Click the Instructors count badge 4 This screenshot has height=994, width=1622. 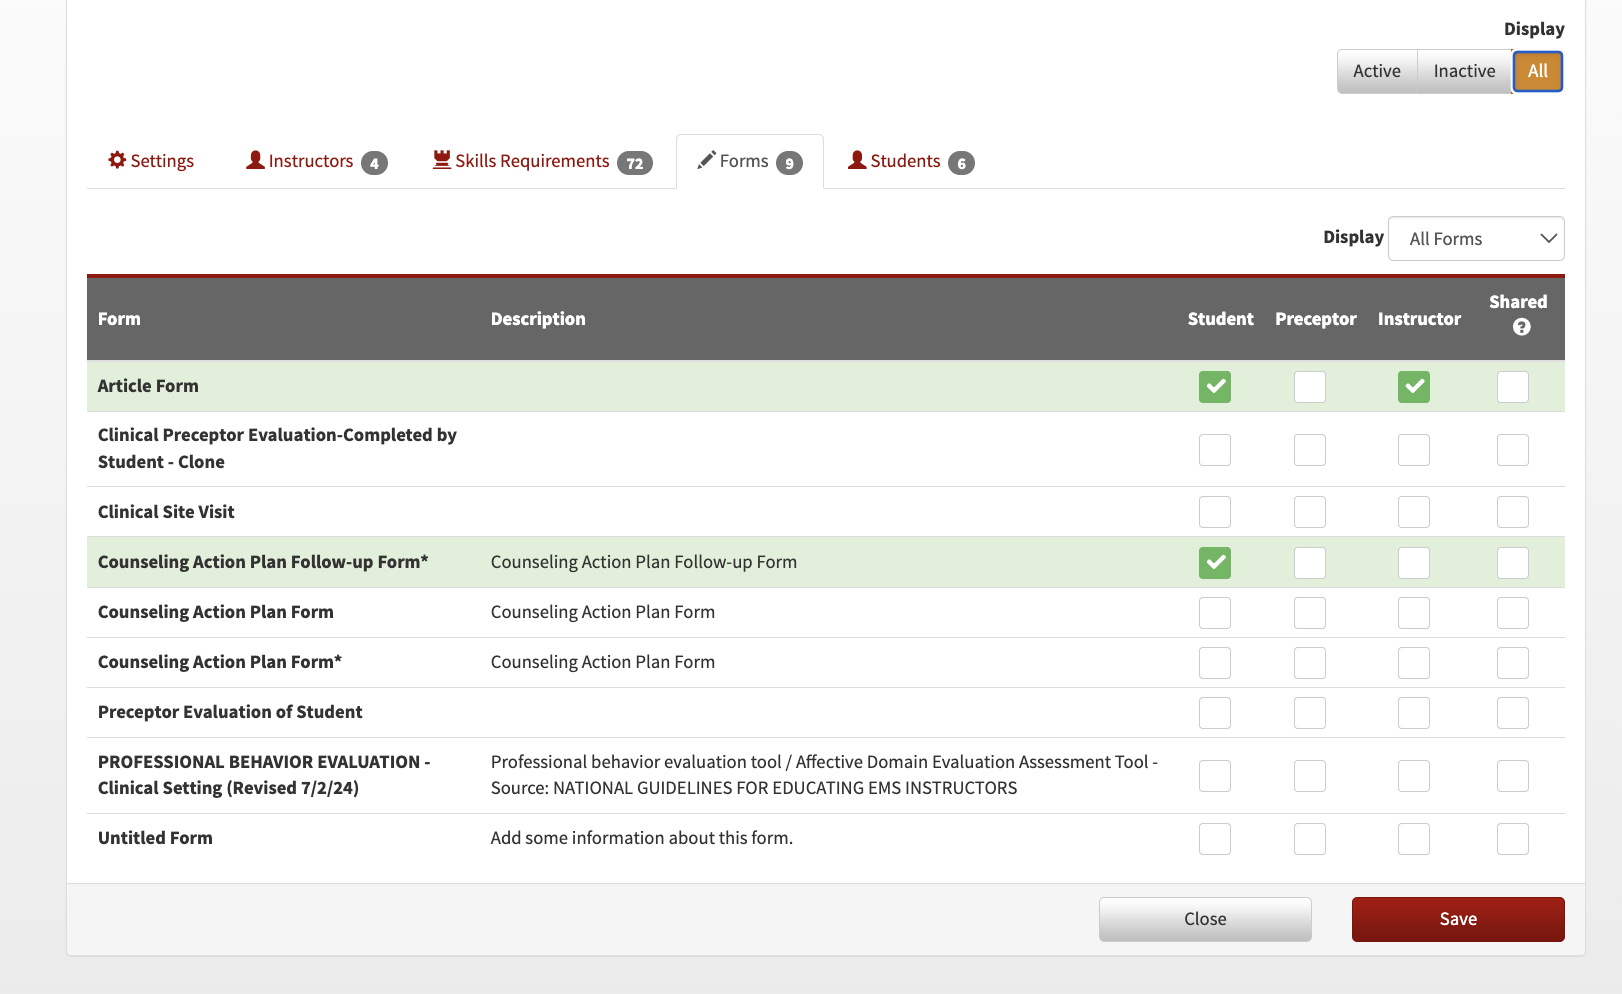pyautogui.click(x=374, y=163)
